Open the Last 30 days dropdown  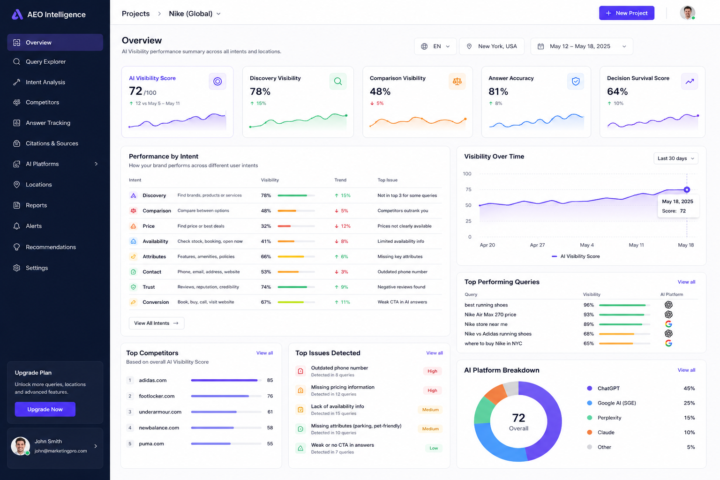pyautogui.click(x=676, y=158)
